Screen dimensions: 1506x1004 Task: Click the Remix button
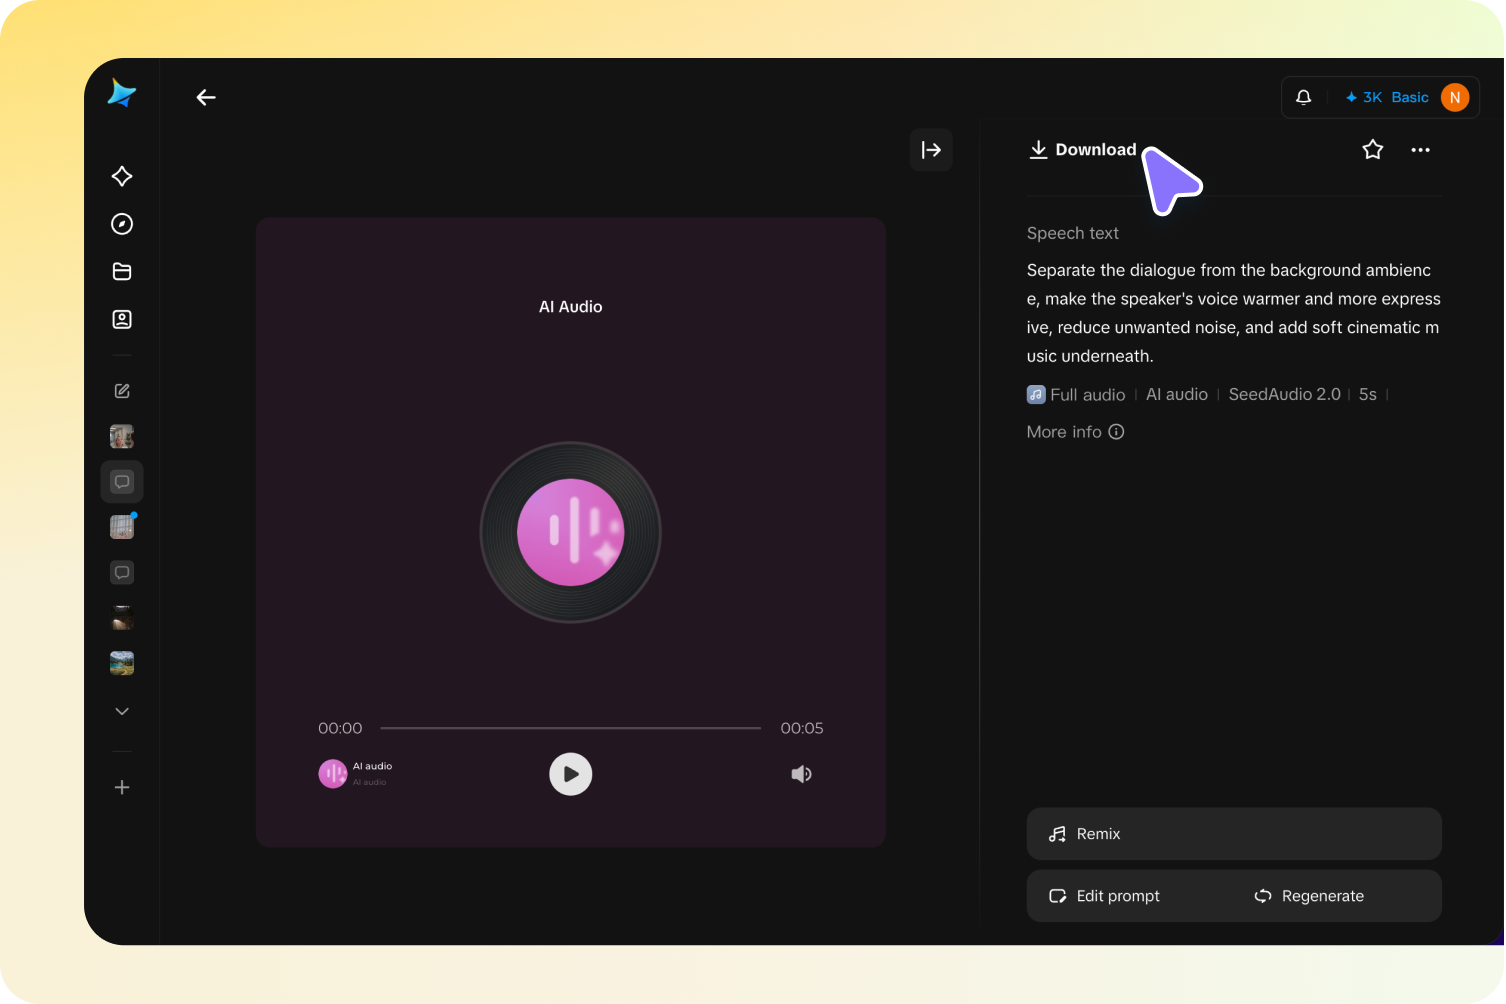(1234, 834)
